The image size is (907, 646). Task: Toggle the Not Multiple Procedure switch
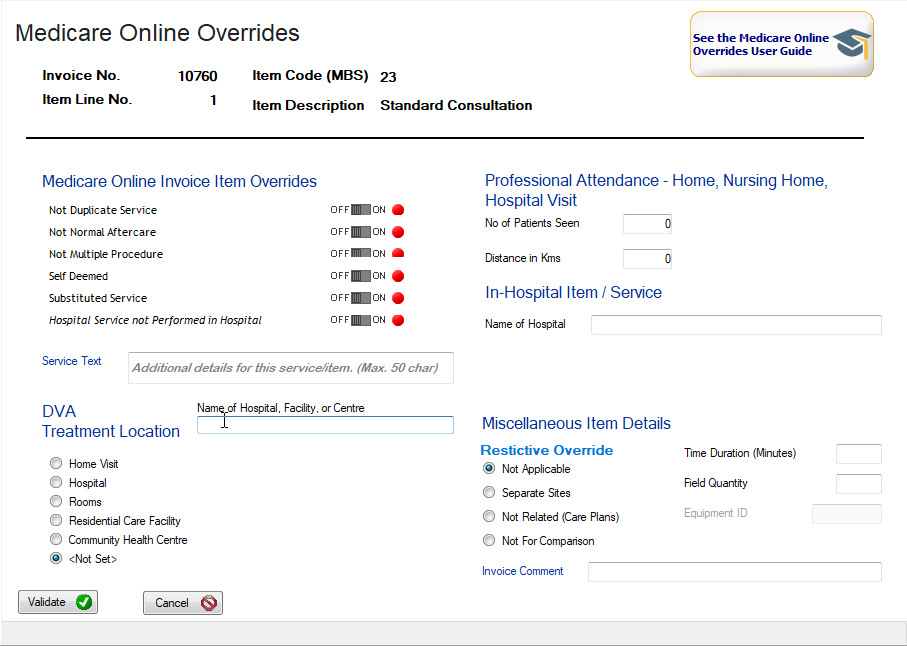(360, 254)
